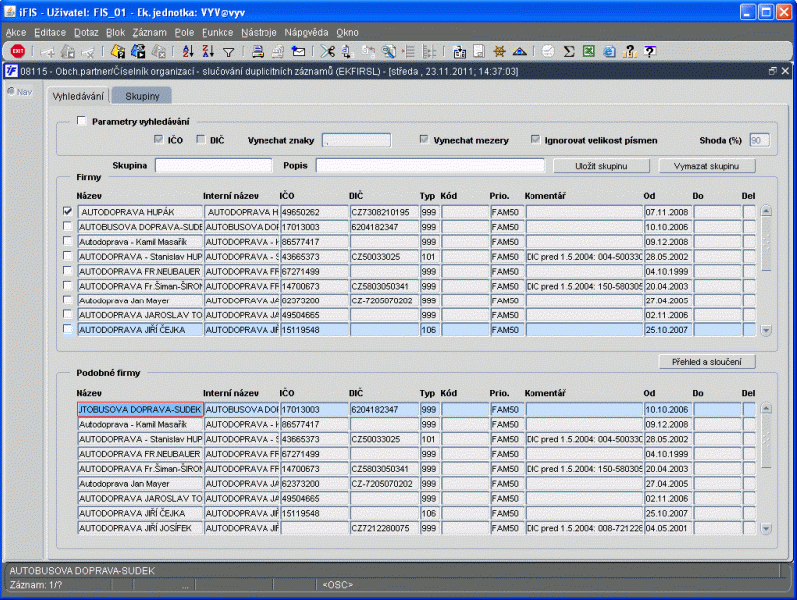Click the magnifier search icon in toolbar
This screenshot has height=600, width=797.
[x=389, y=51]
